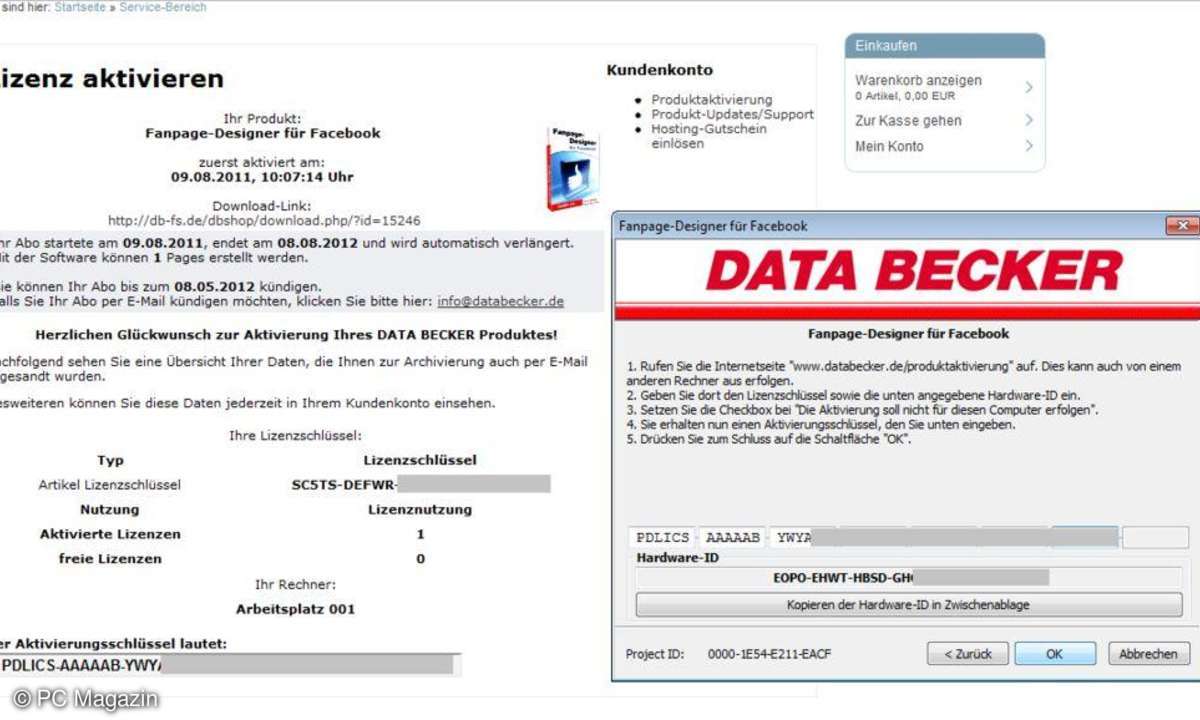Click the Project ID value 0000-1E54-E211-EACF
Viewport: 1200px width, 720px height.
tap(769, 654)
